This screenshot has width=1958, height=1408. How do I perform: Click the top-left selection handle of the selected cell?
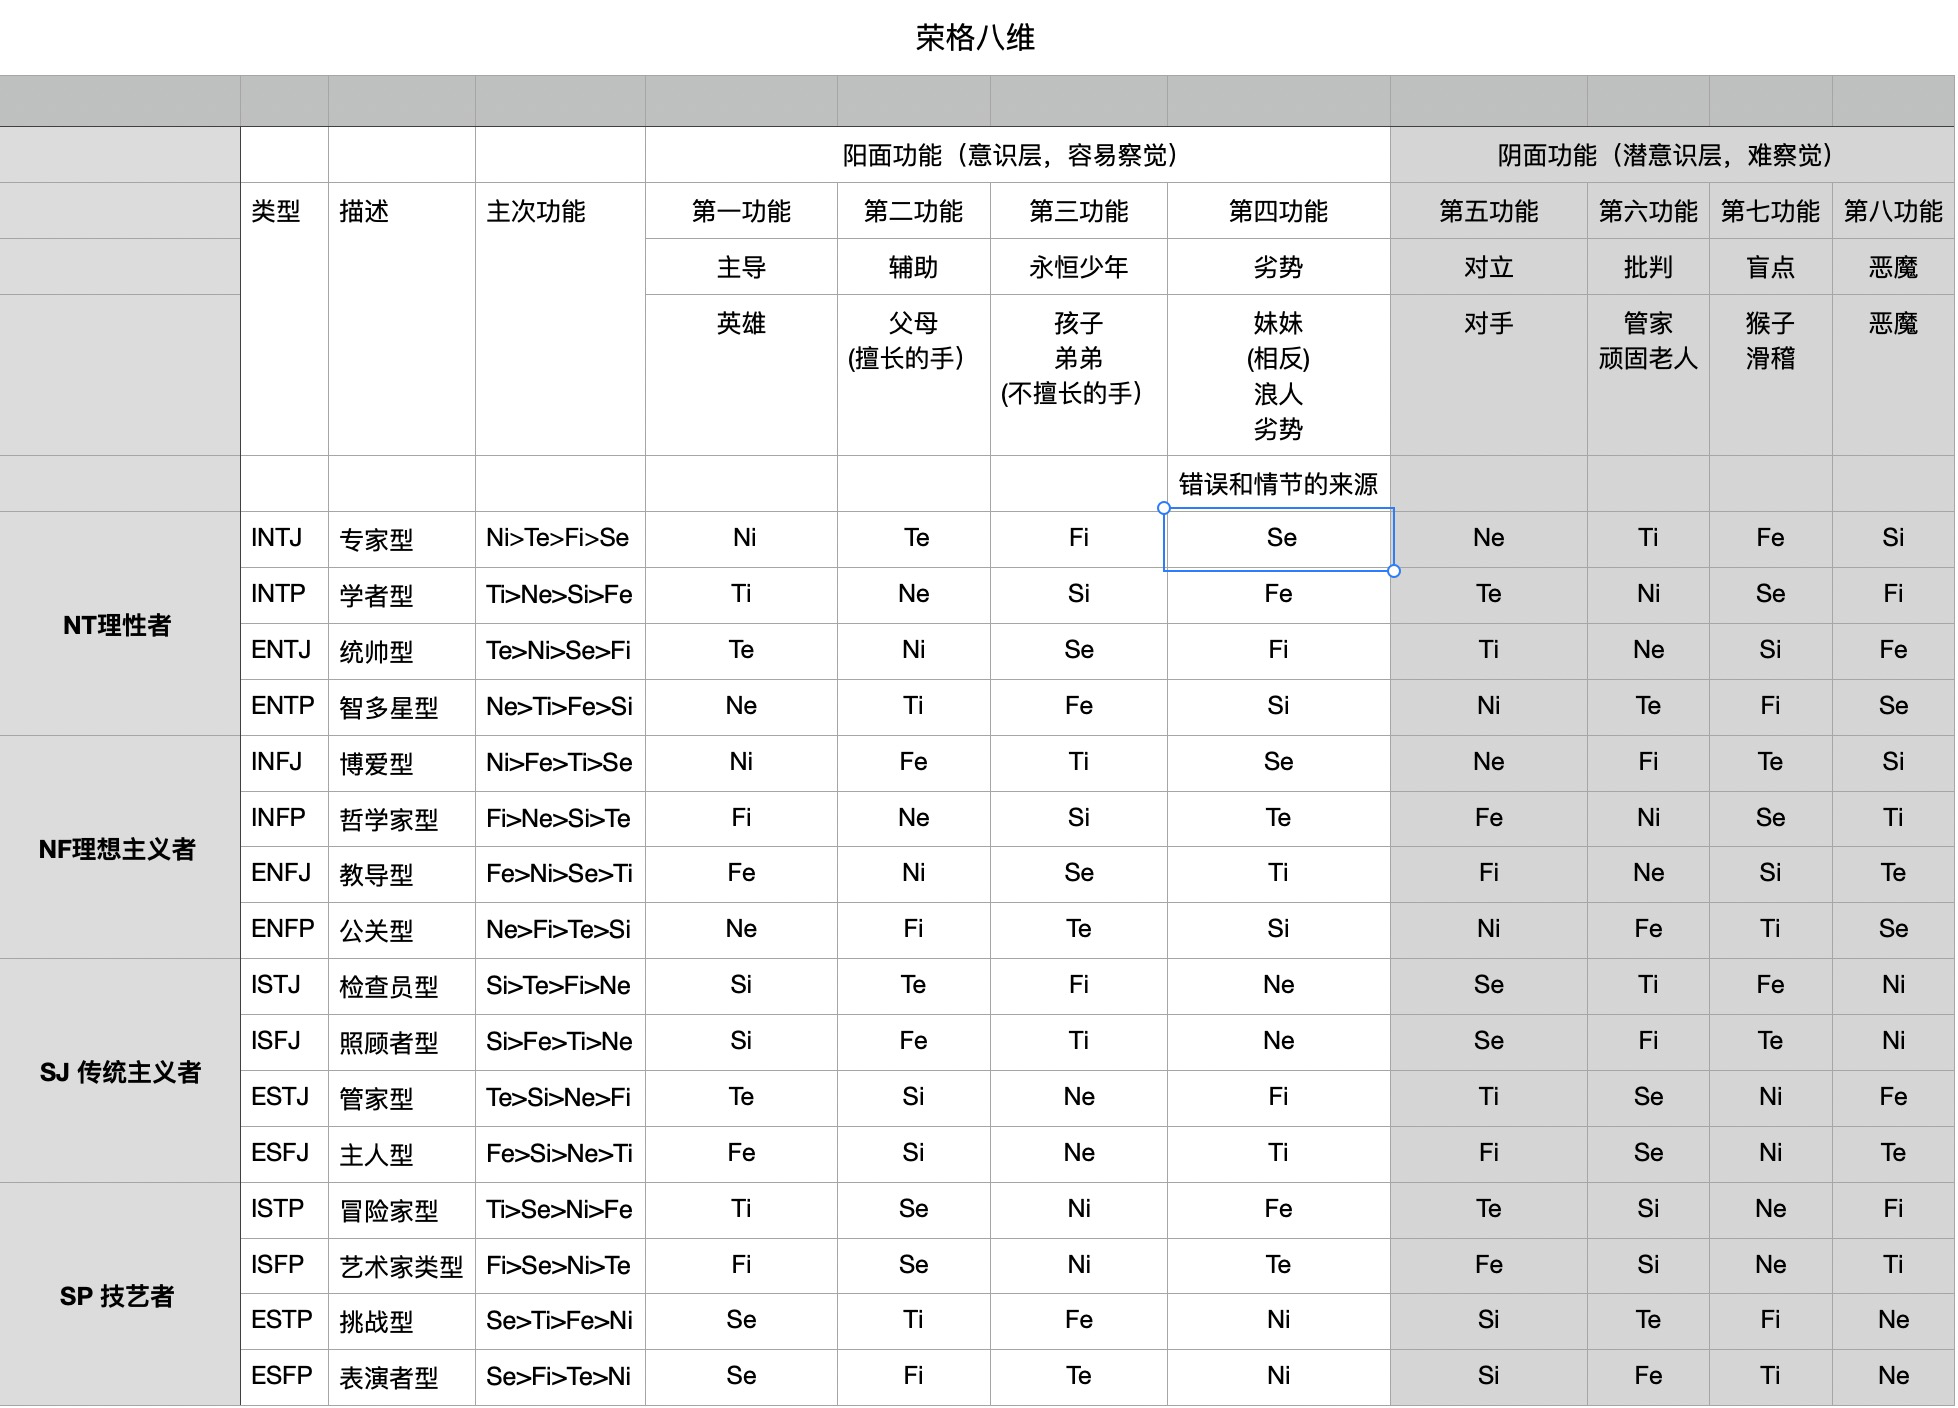1164,508
